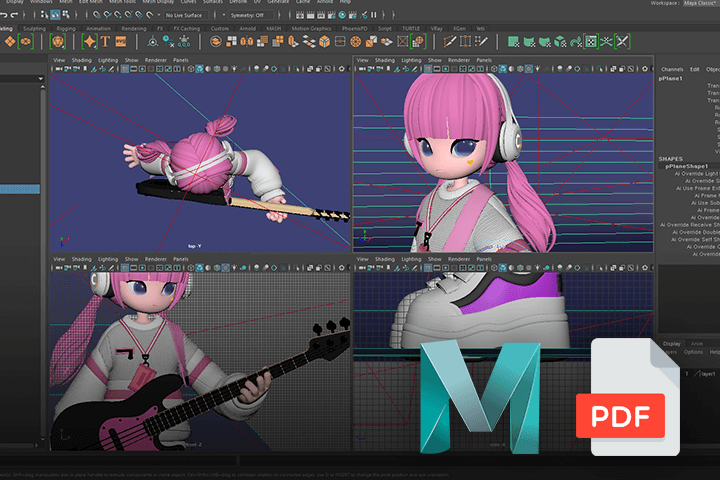This screenshot has width=720, height=480.
Task: Click Select Camera icon in top-left viewport toolbar
Action: tap(59, 69)
